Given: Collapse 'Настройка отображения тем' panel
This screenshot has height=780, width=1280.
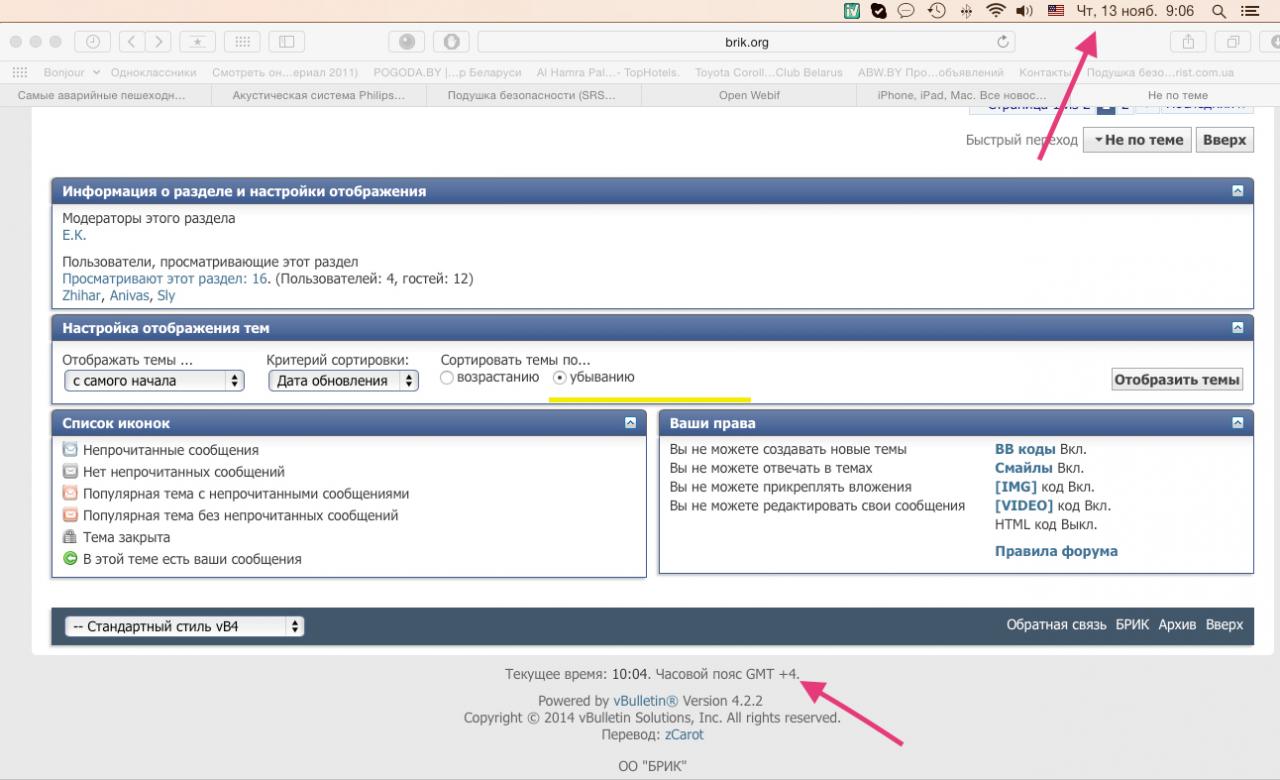Looking at the screenshot, I should point(1237,327).
